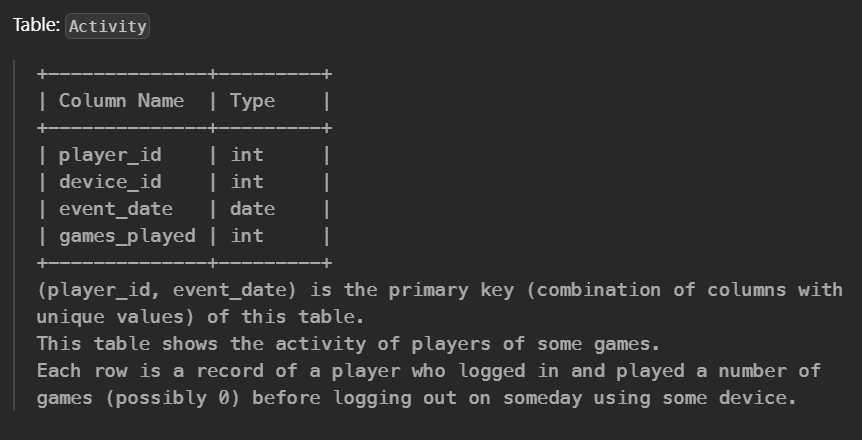Click the words 'using some device.'

(688, 398)
